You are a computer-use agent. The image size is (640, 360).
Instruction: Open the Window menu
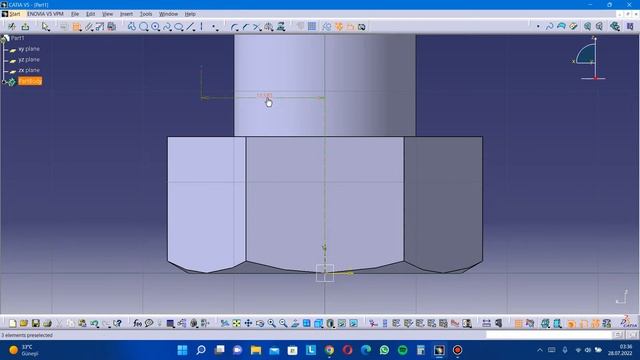(x=168, y=14)
